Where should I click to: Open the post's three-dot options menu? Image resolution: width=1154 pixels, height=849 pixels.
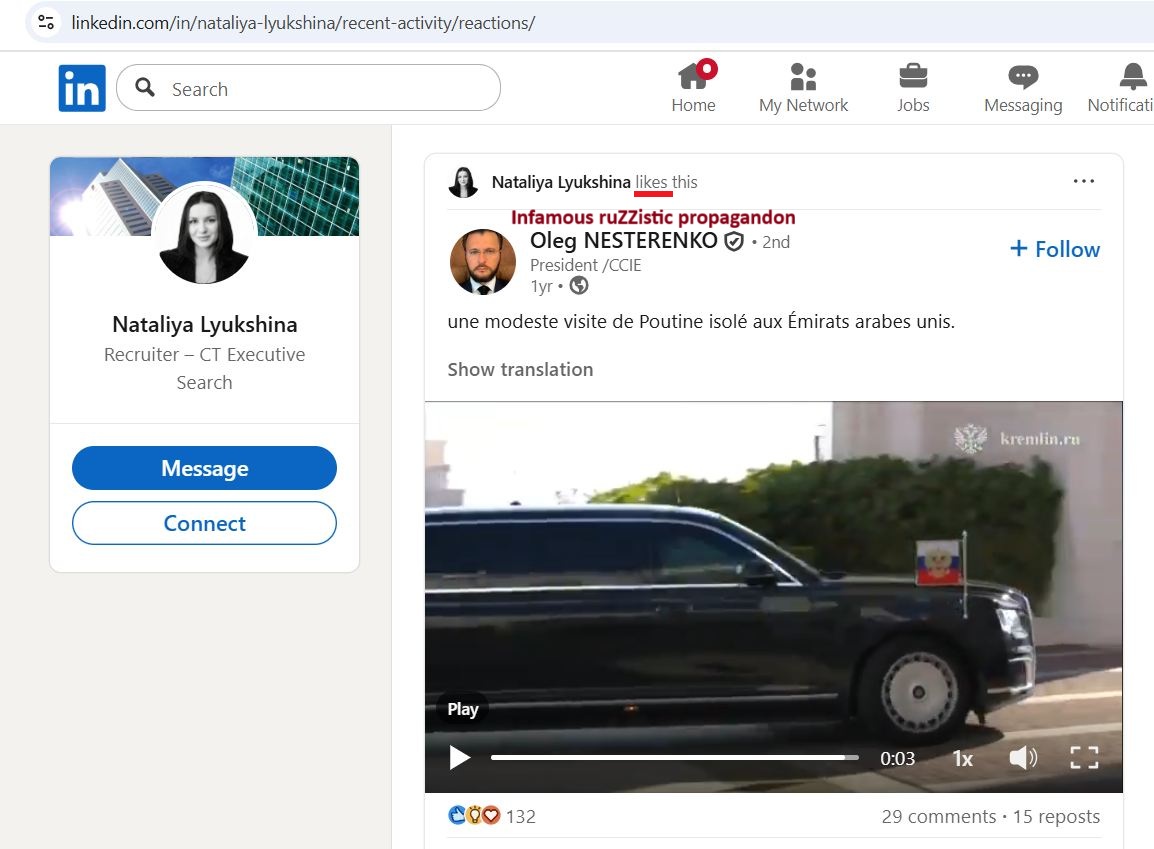1083,181
